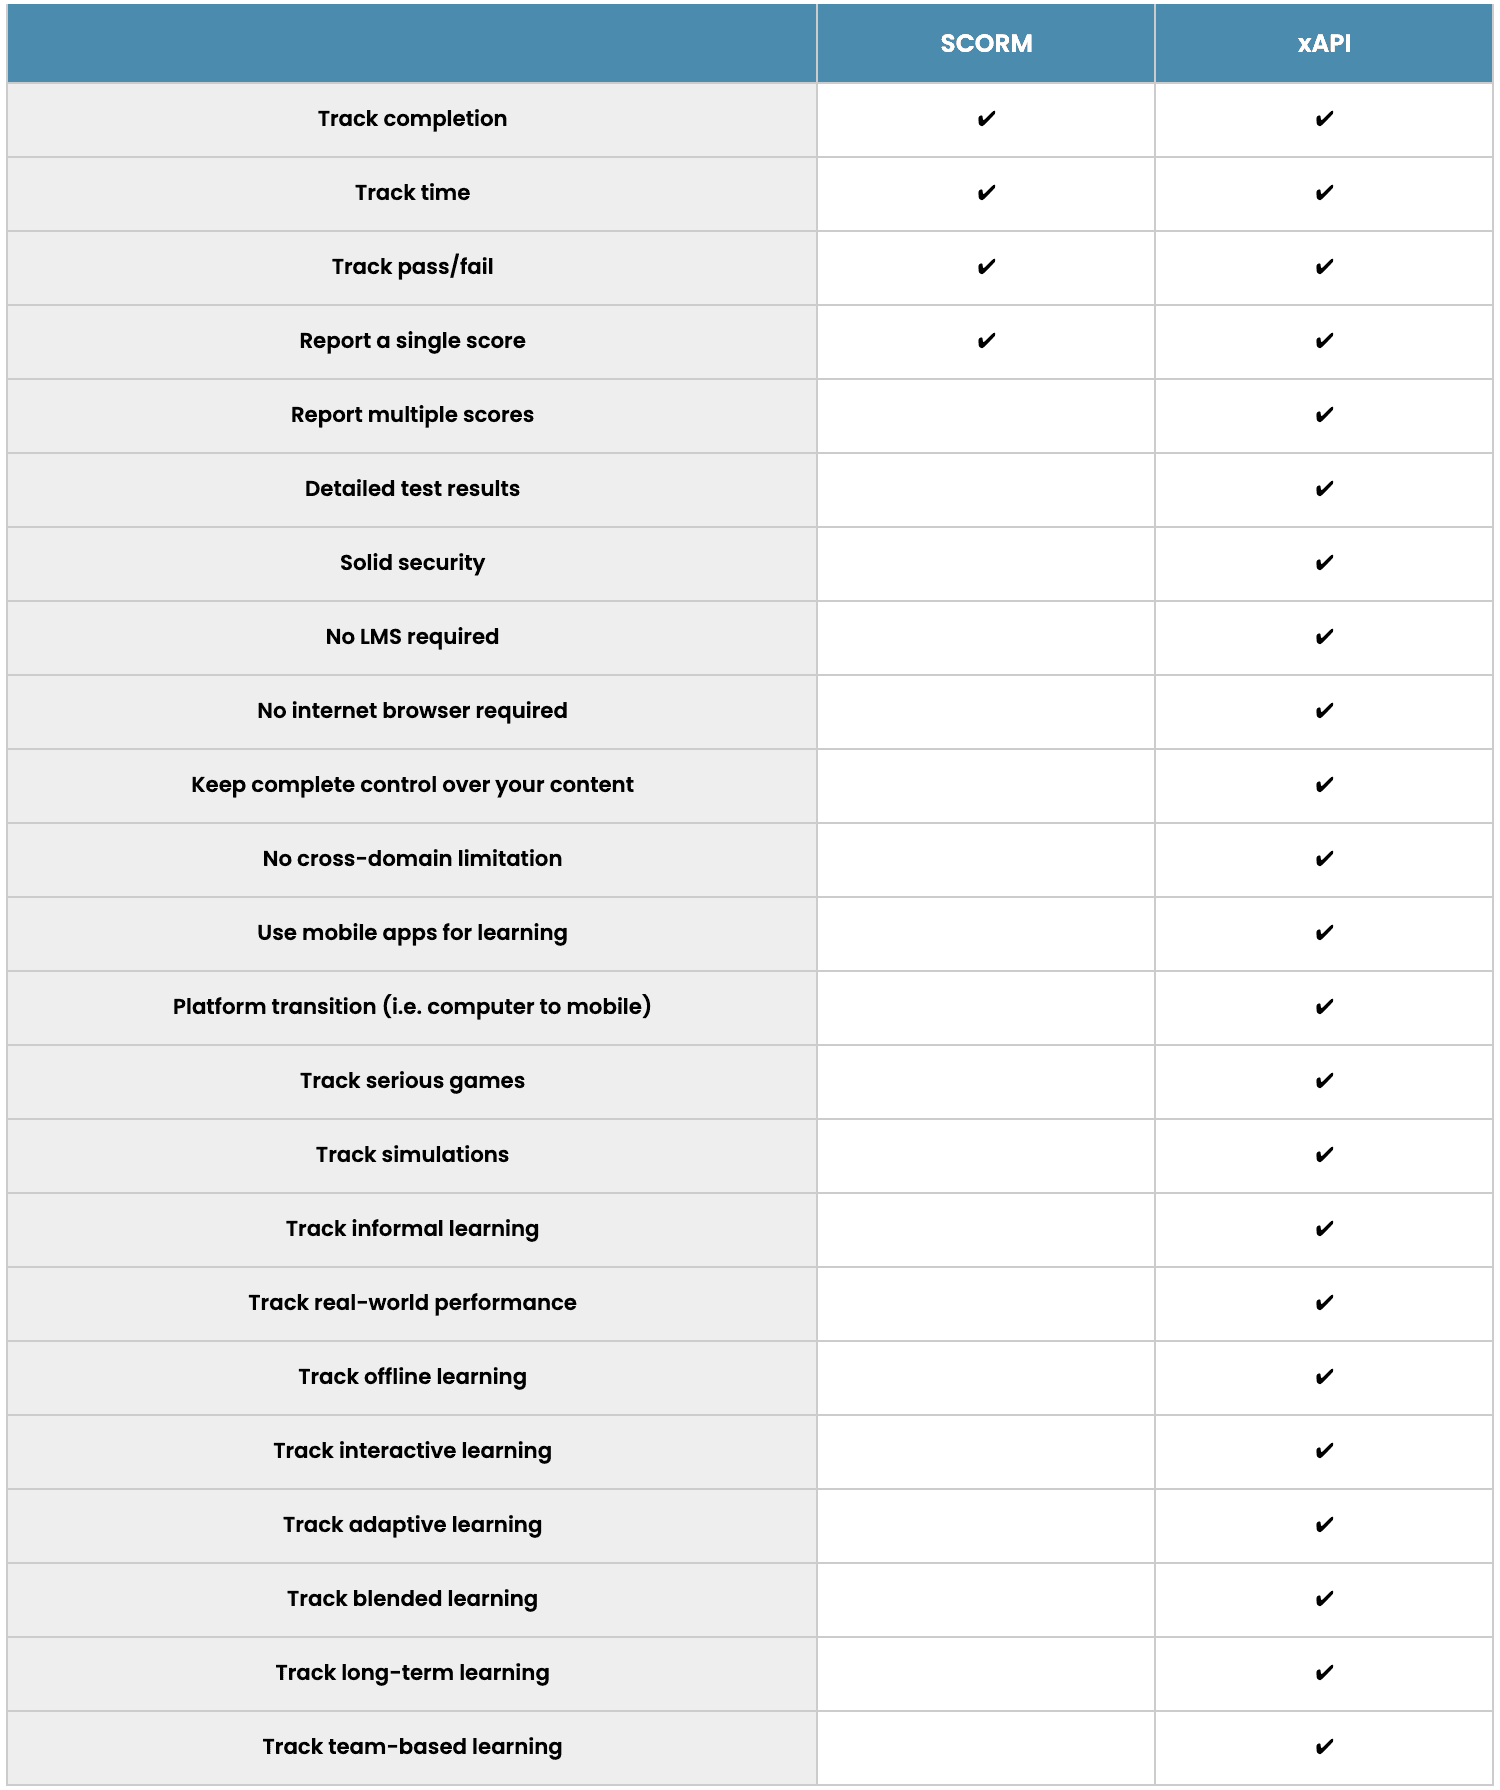Image resolution: width=1500 pixels, height=1790 pixels.
Task: Click the Keep complete control over your content label
Action: [412, 785]
